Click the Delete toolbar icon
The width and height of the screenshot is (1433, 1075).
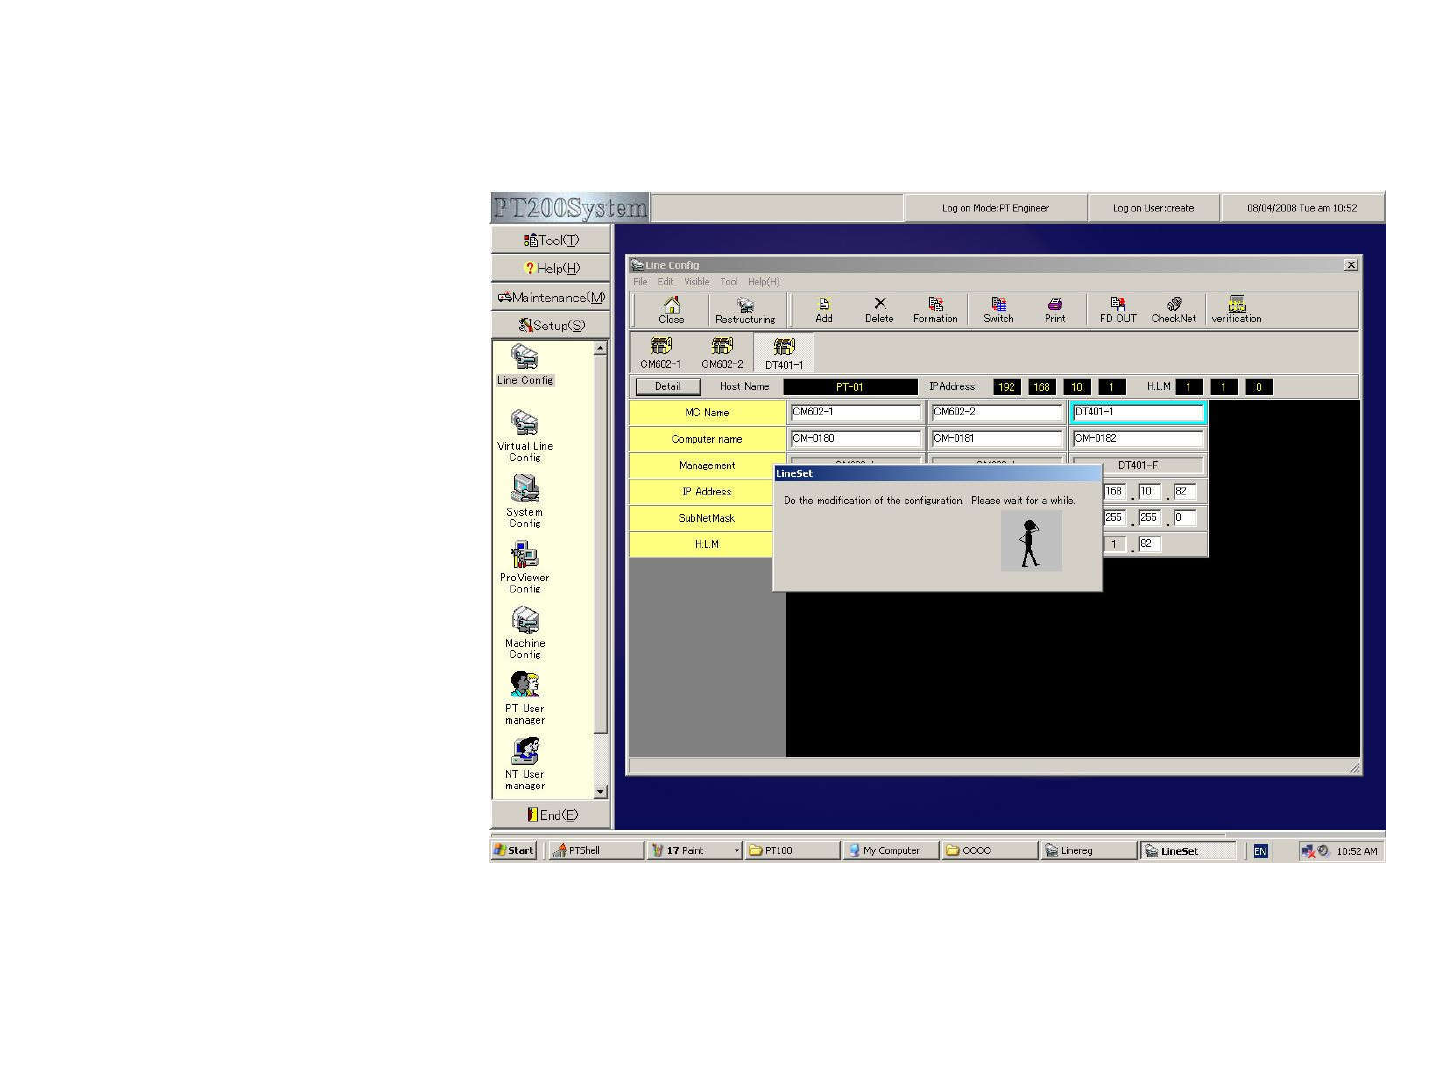(x=879, y=310)
